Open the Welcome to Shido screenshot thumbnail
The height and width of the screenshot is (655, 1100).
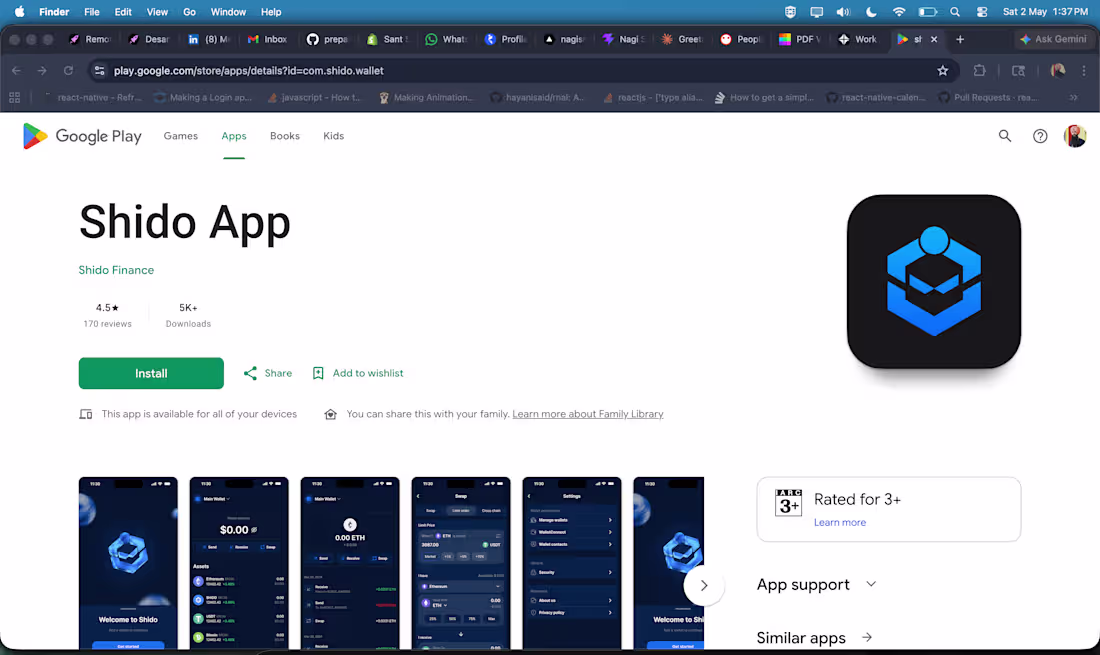point(128,563)
